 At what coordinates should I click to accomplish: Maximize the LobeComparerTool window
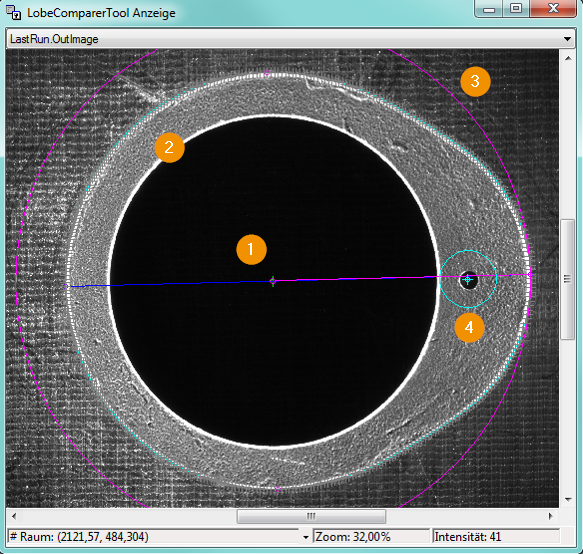[516, 9]
